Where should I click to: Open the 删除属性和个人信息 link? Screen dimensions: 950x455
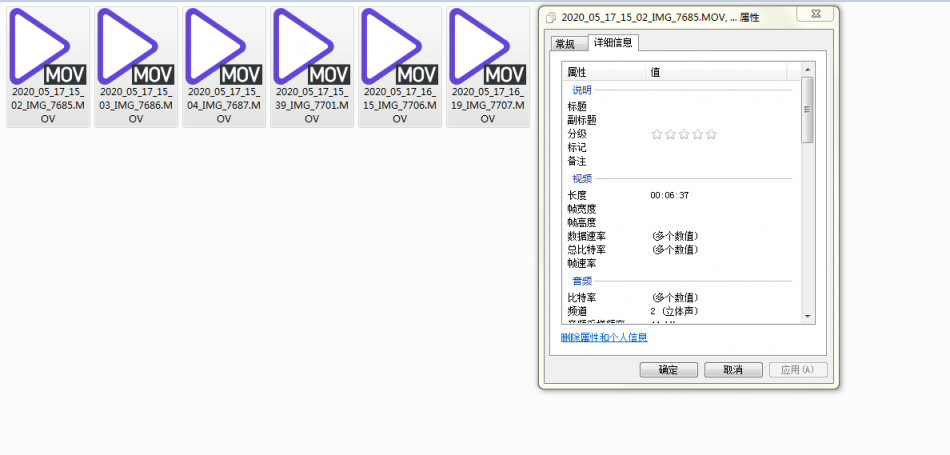604,338
